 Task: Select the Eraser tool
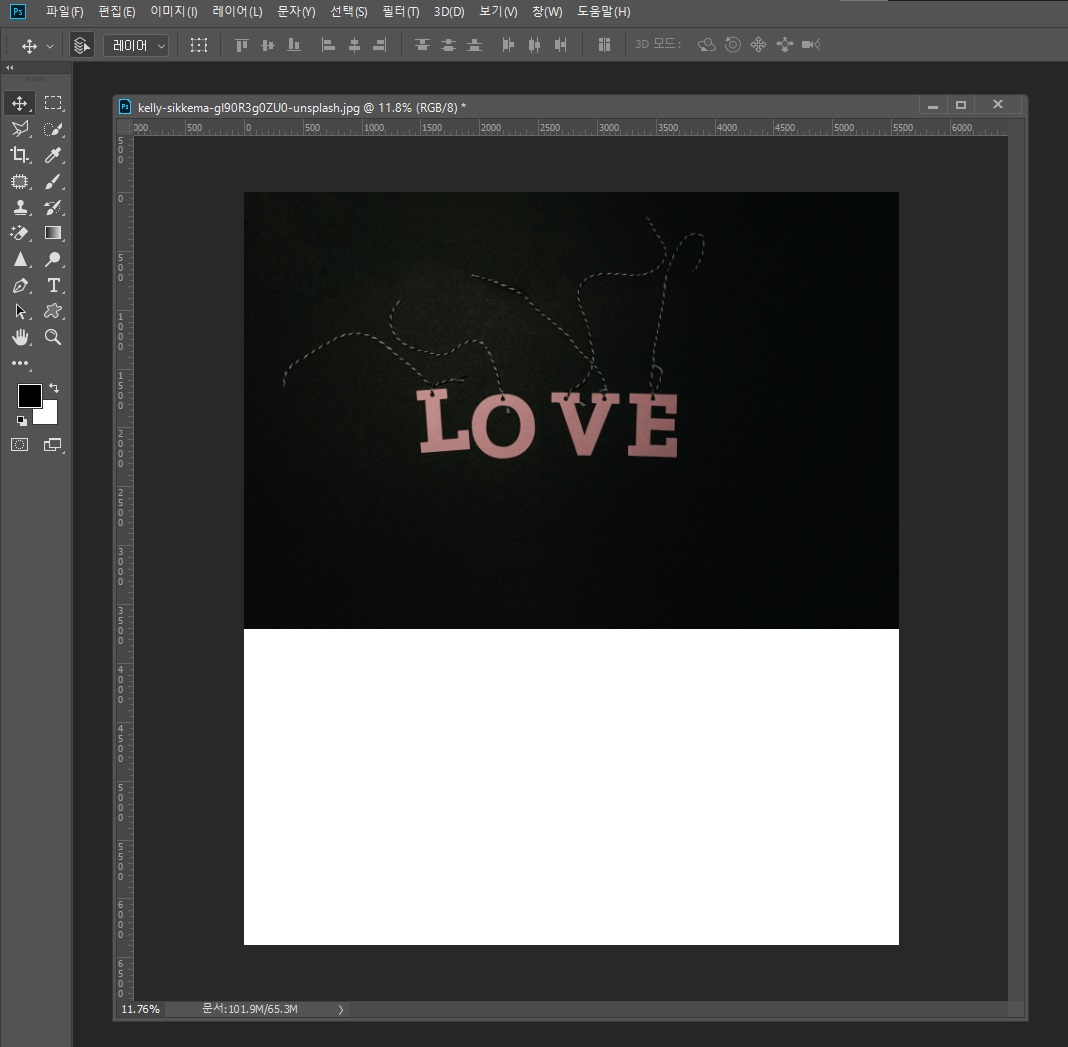coord(20,233)
